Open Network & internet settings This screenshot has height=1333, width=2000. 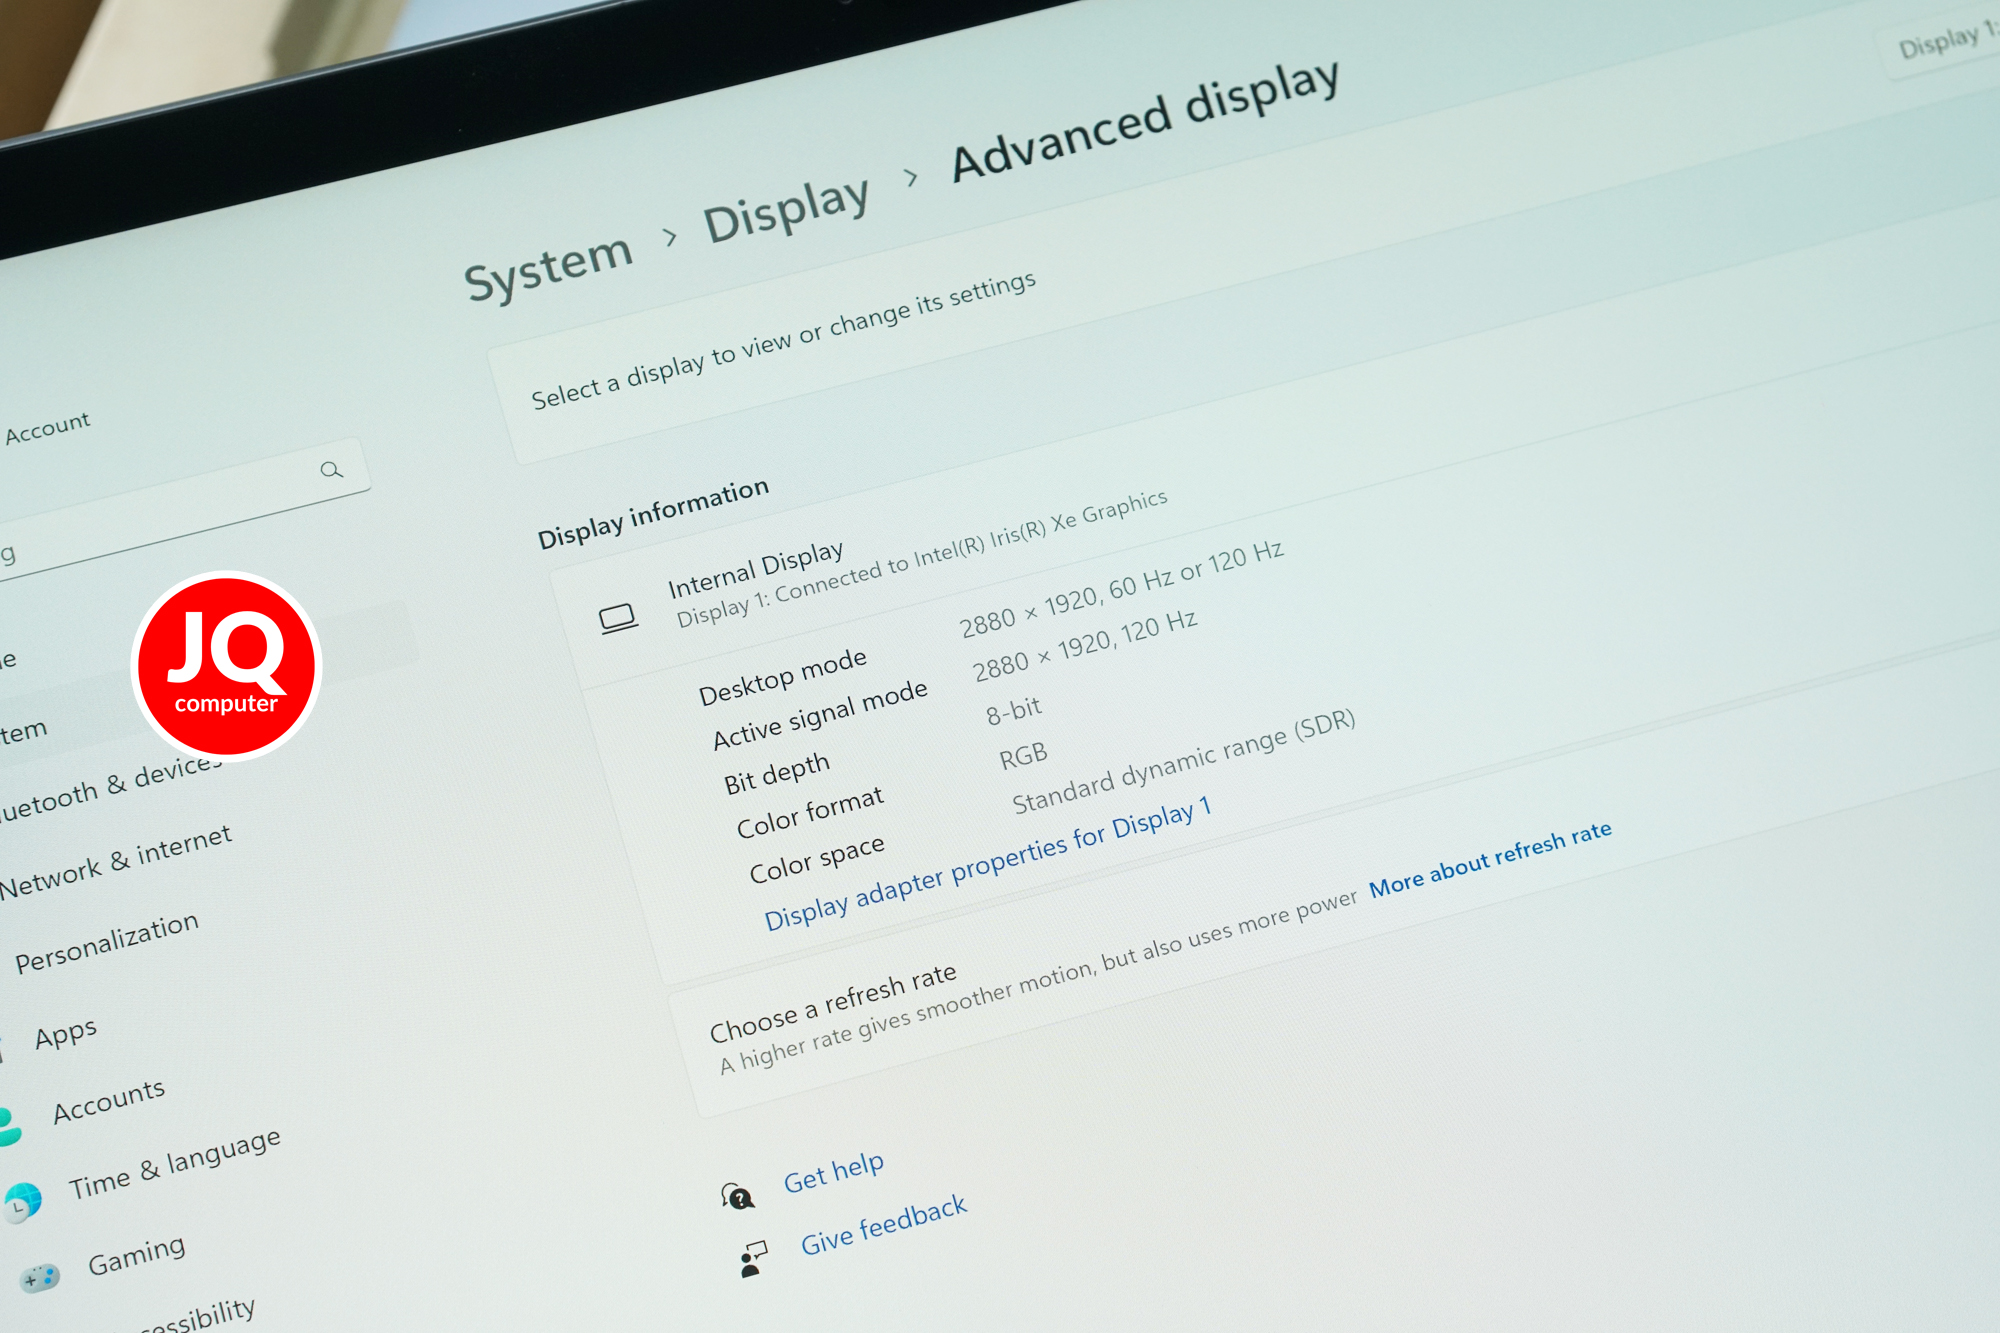[115, 862]
